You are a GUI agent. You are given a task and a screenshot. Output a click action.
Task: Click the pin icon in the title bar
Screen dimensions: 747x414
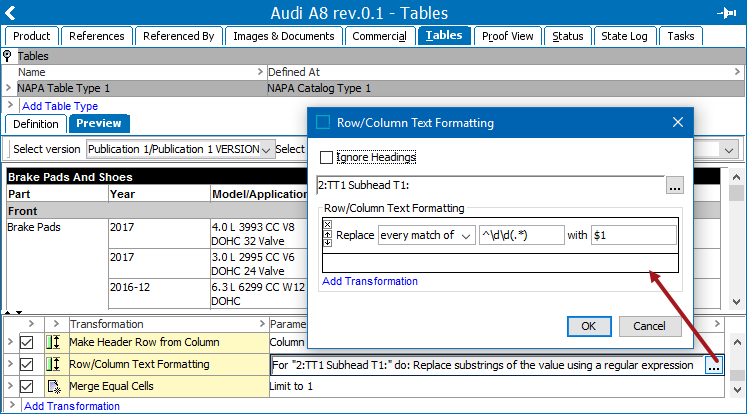coord(727,13)
